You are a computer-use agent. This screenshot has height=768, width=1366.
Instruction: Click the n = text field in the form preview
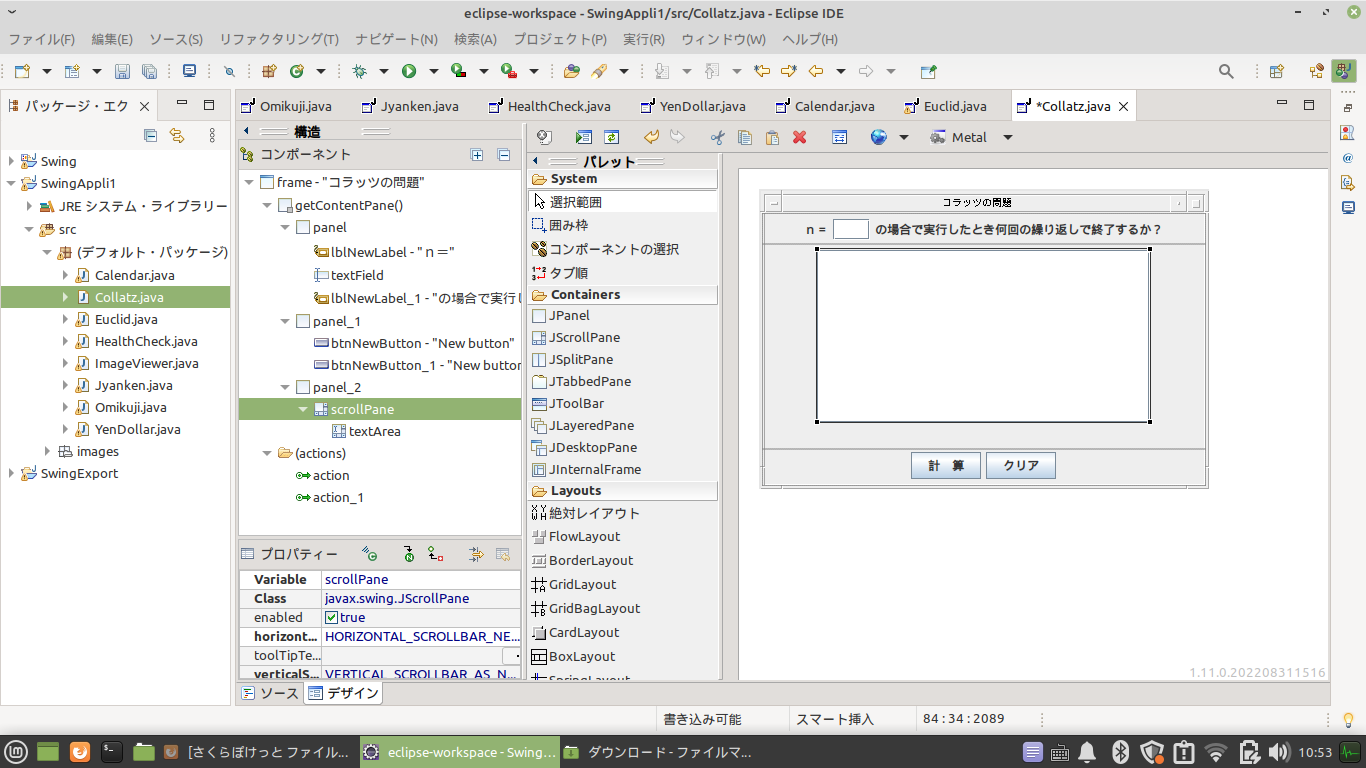coord(850,229)
